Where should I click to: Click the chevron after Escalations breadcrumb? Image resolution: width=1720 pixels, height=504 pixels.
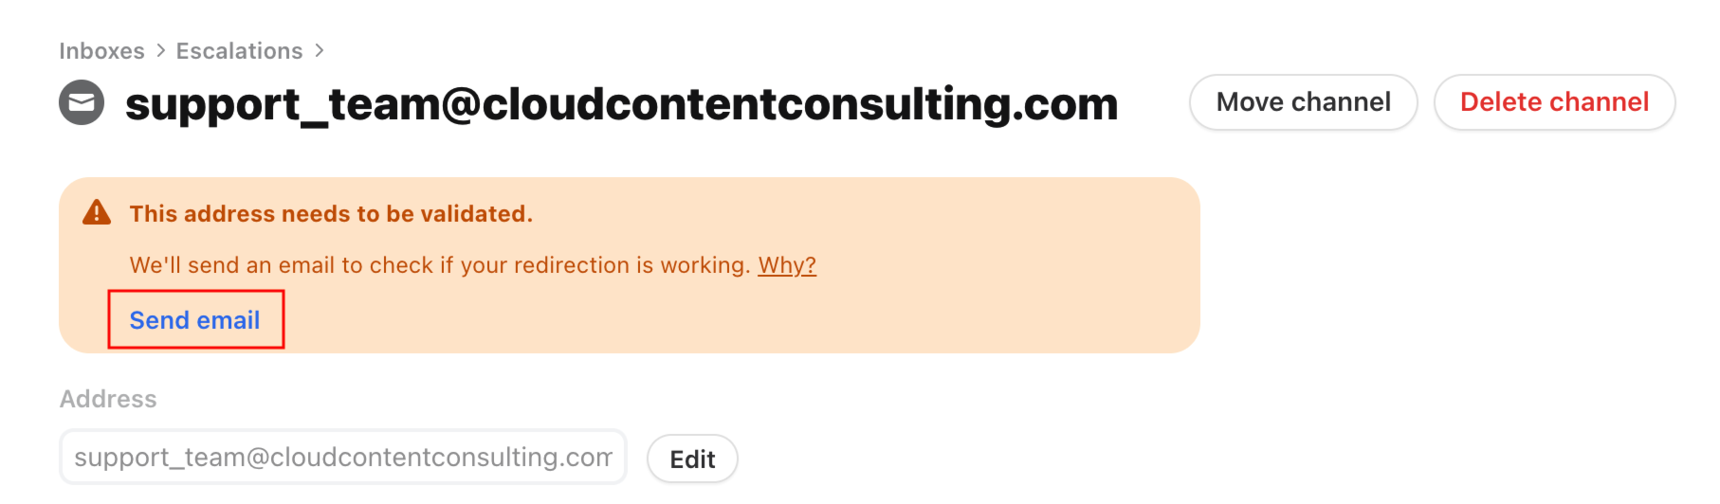tap(319, 50)
